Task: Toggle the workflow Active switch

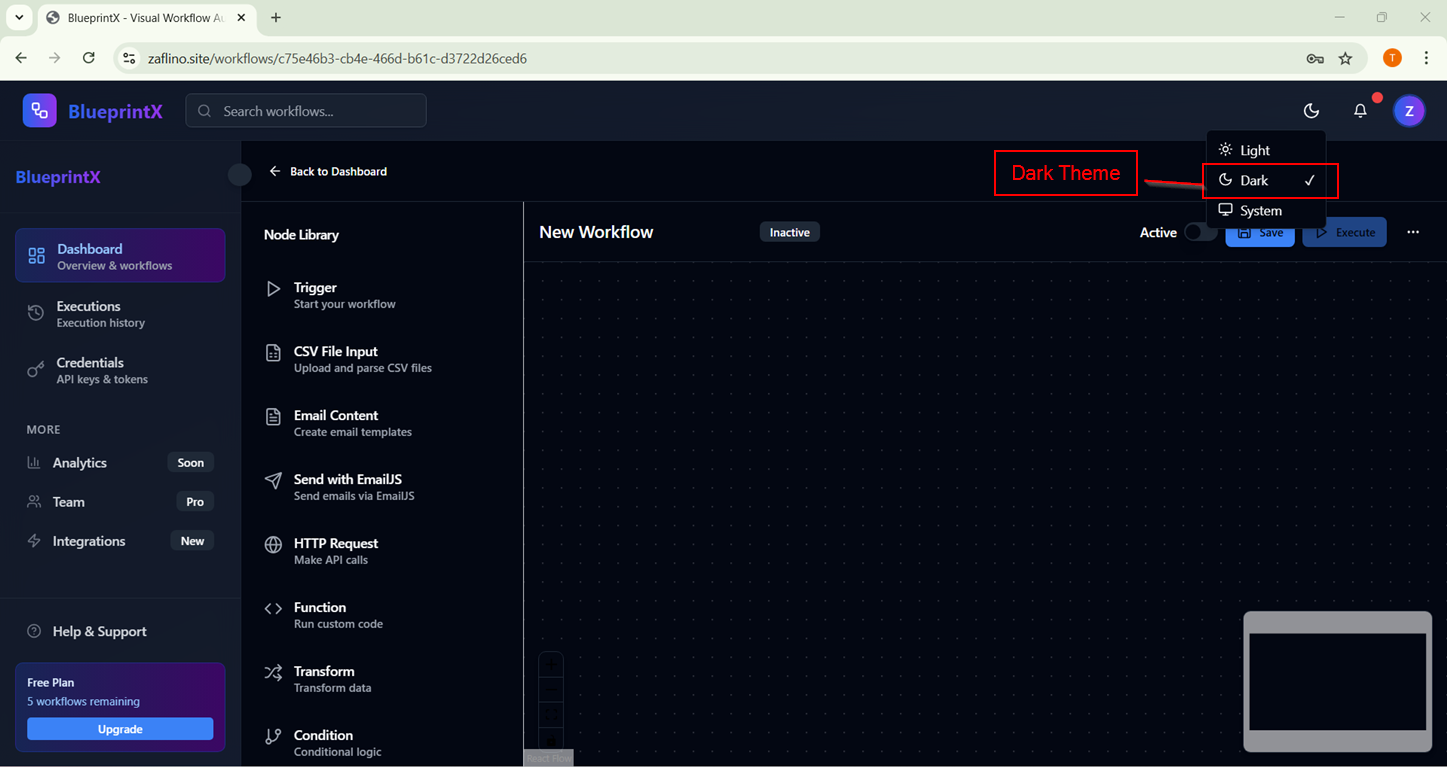Action: pyautogui.click(x=1199, y=232)
